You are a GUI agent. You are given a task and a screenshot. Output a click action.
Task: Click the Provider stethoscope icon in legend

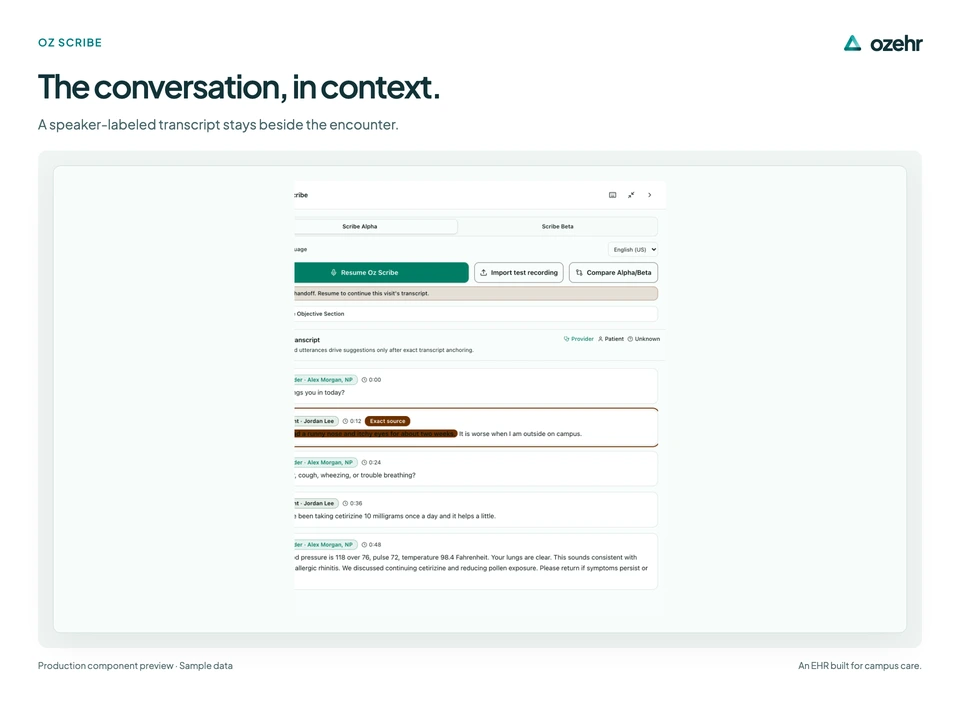click(x=566, y=339)
